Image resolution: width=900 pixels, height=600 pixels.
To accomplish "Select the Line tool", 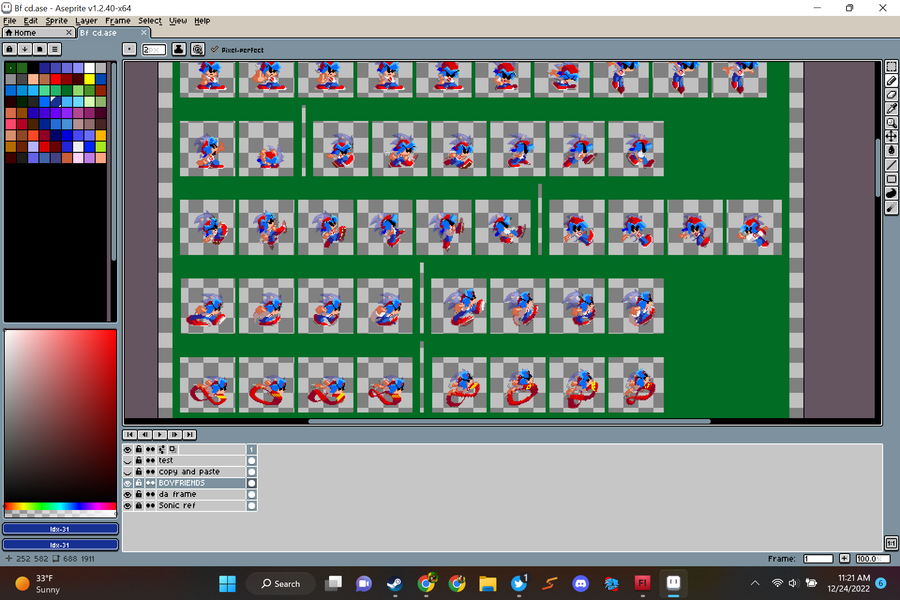I will (891, 165).
